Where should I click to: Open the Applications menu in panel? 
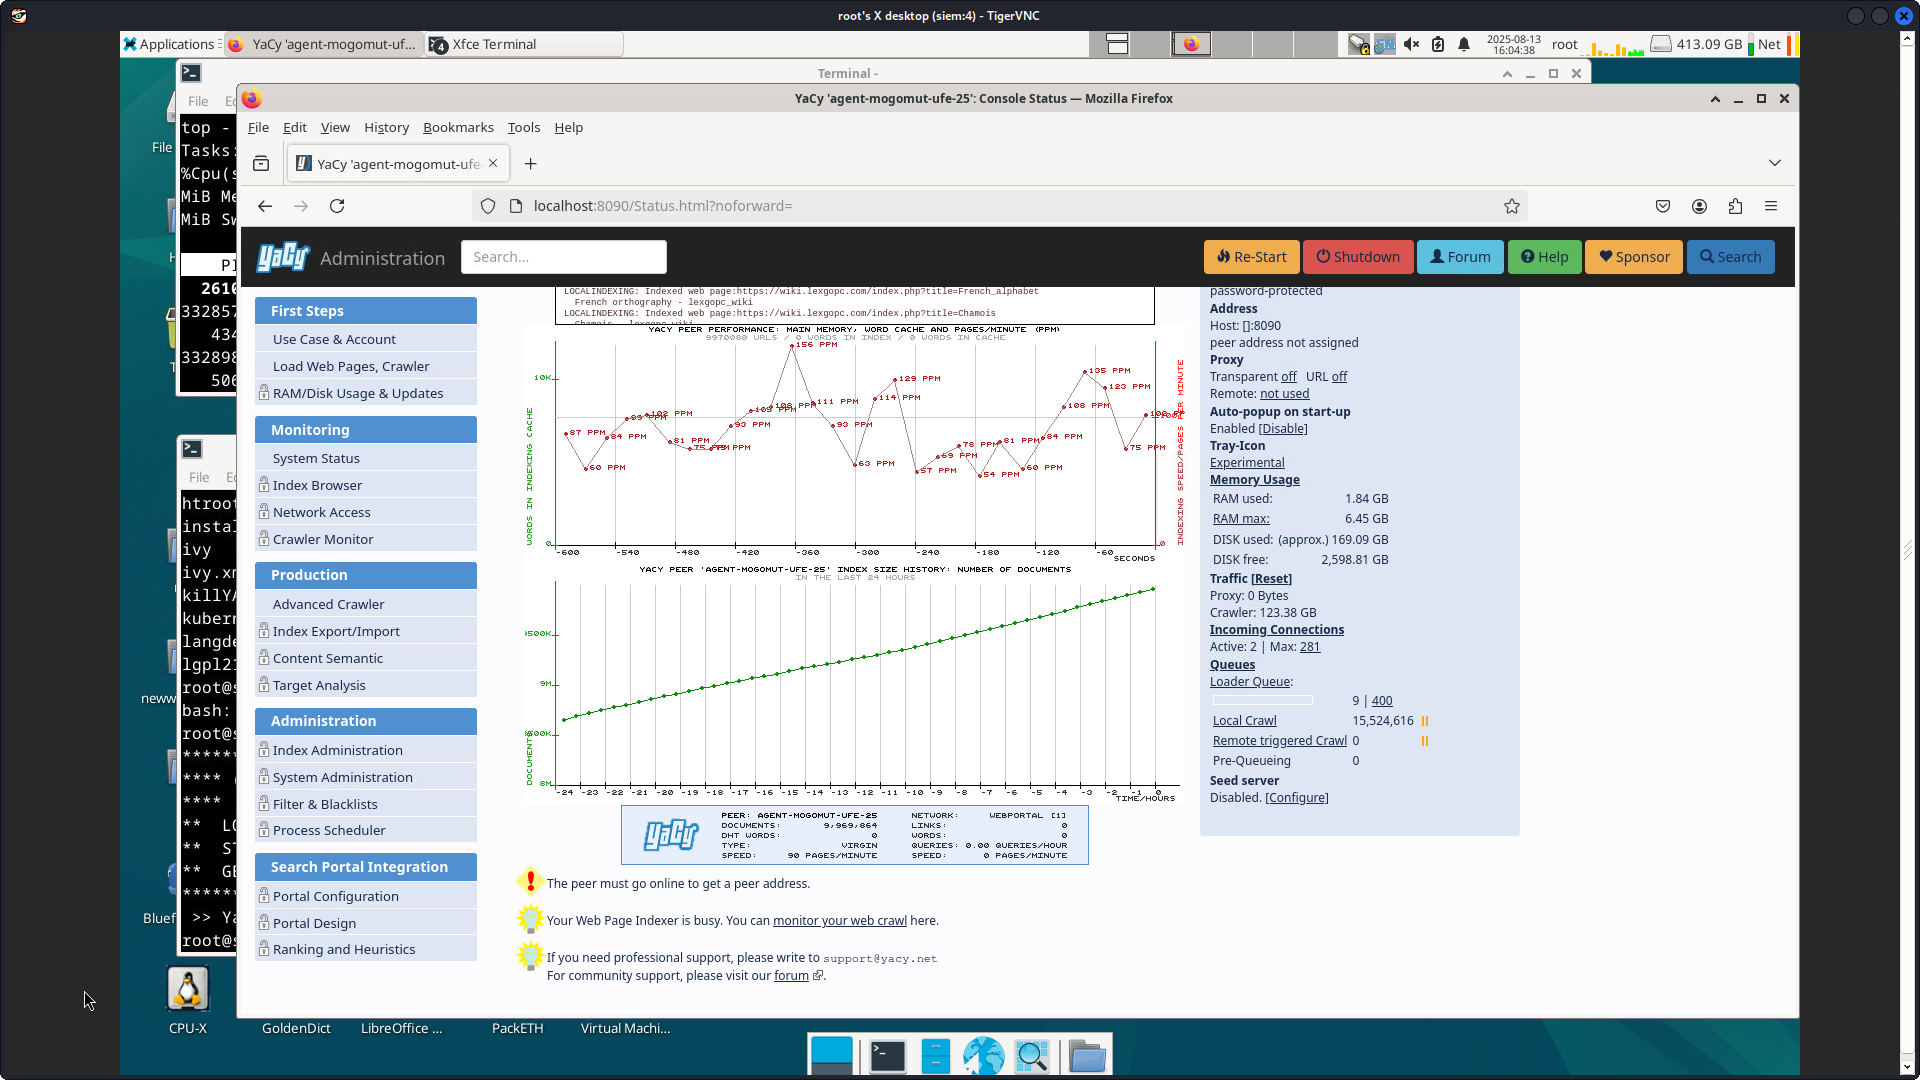pos(168,44)
